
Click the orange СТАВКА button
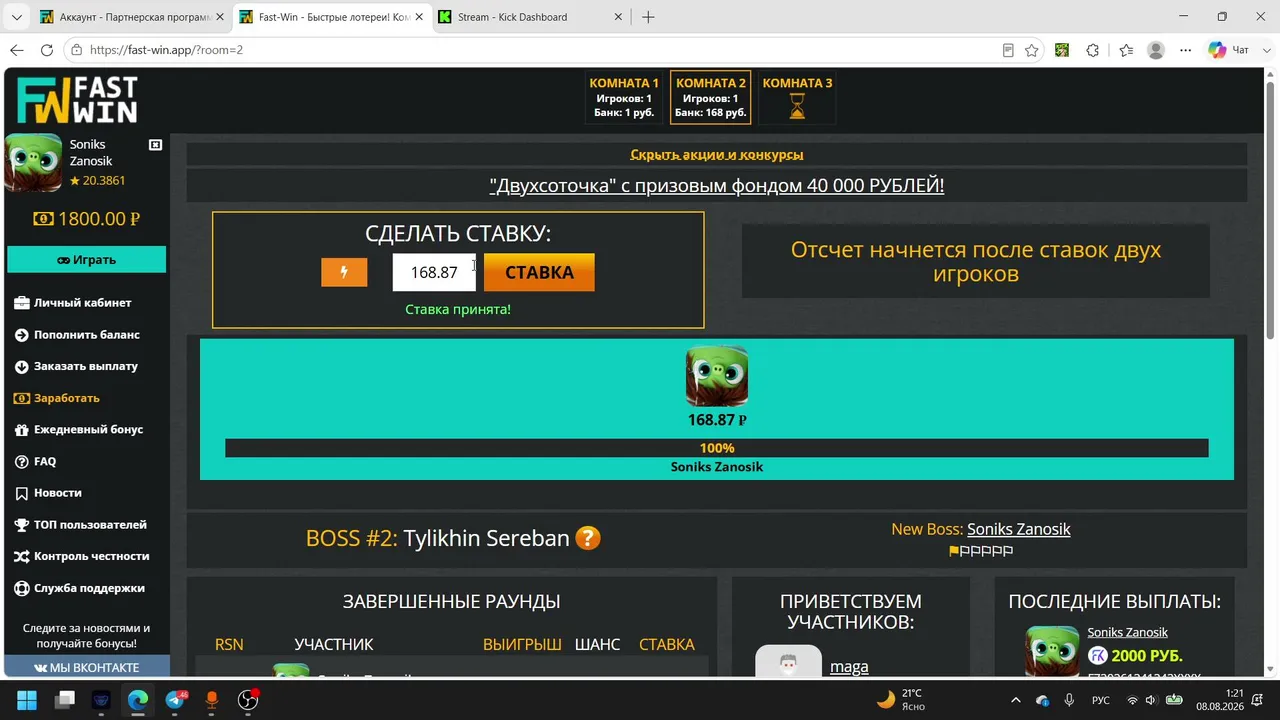[539, 272]
